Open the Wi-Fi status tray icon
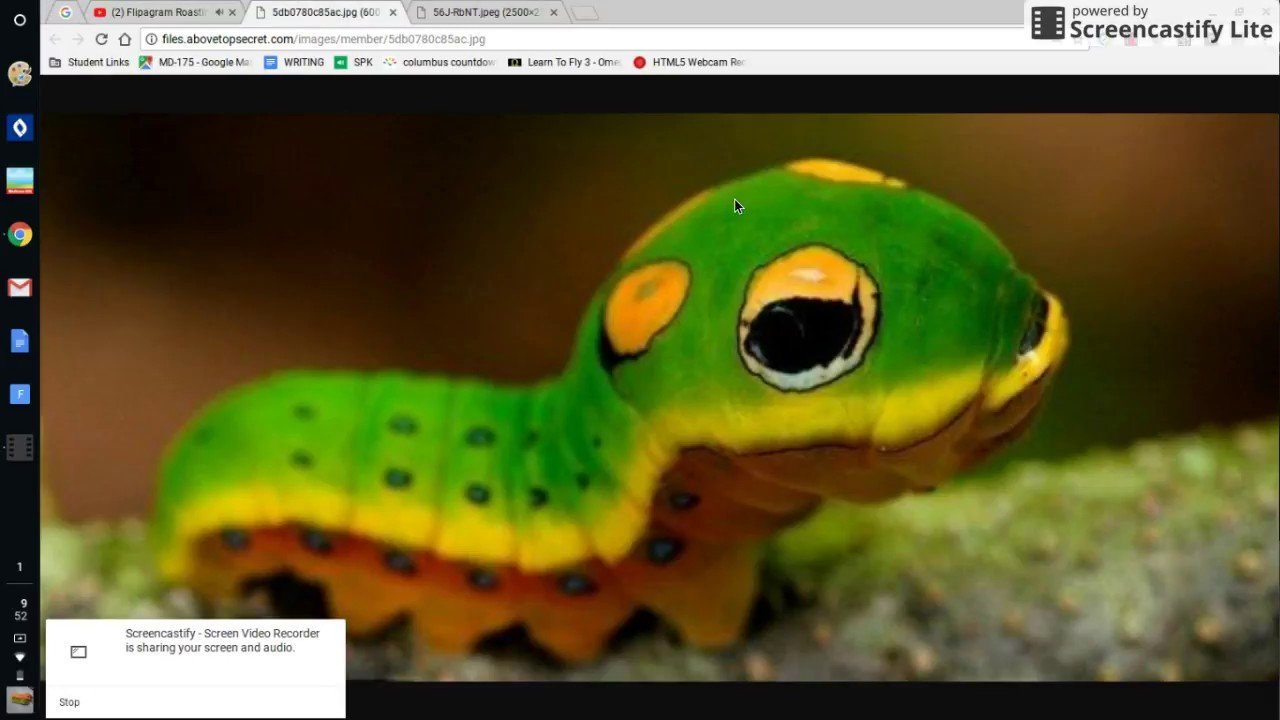Image resolution: width=1280 pixels, height=720 pixels. pyautogui.click(x=19, y=657)
